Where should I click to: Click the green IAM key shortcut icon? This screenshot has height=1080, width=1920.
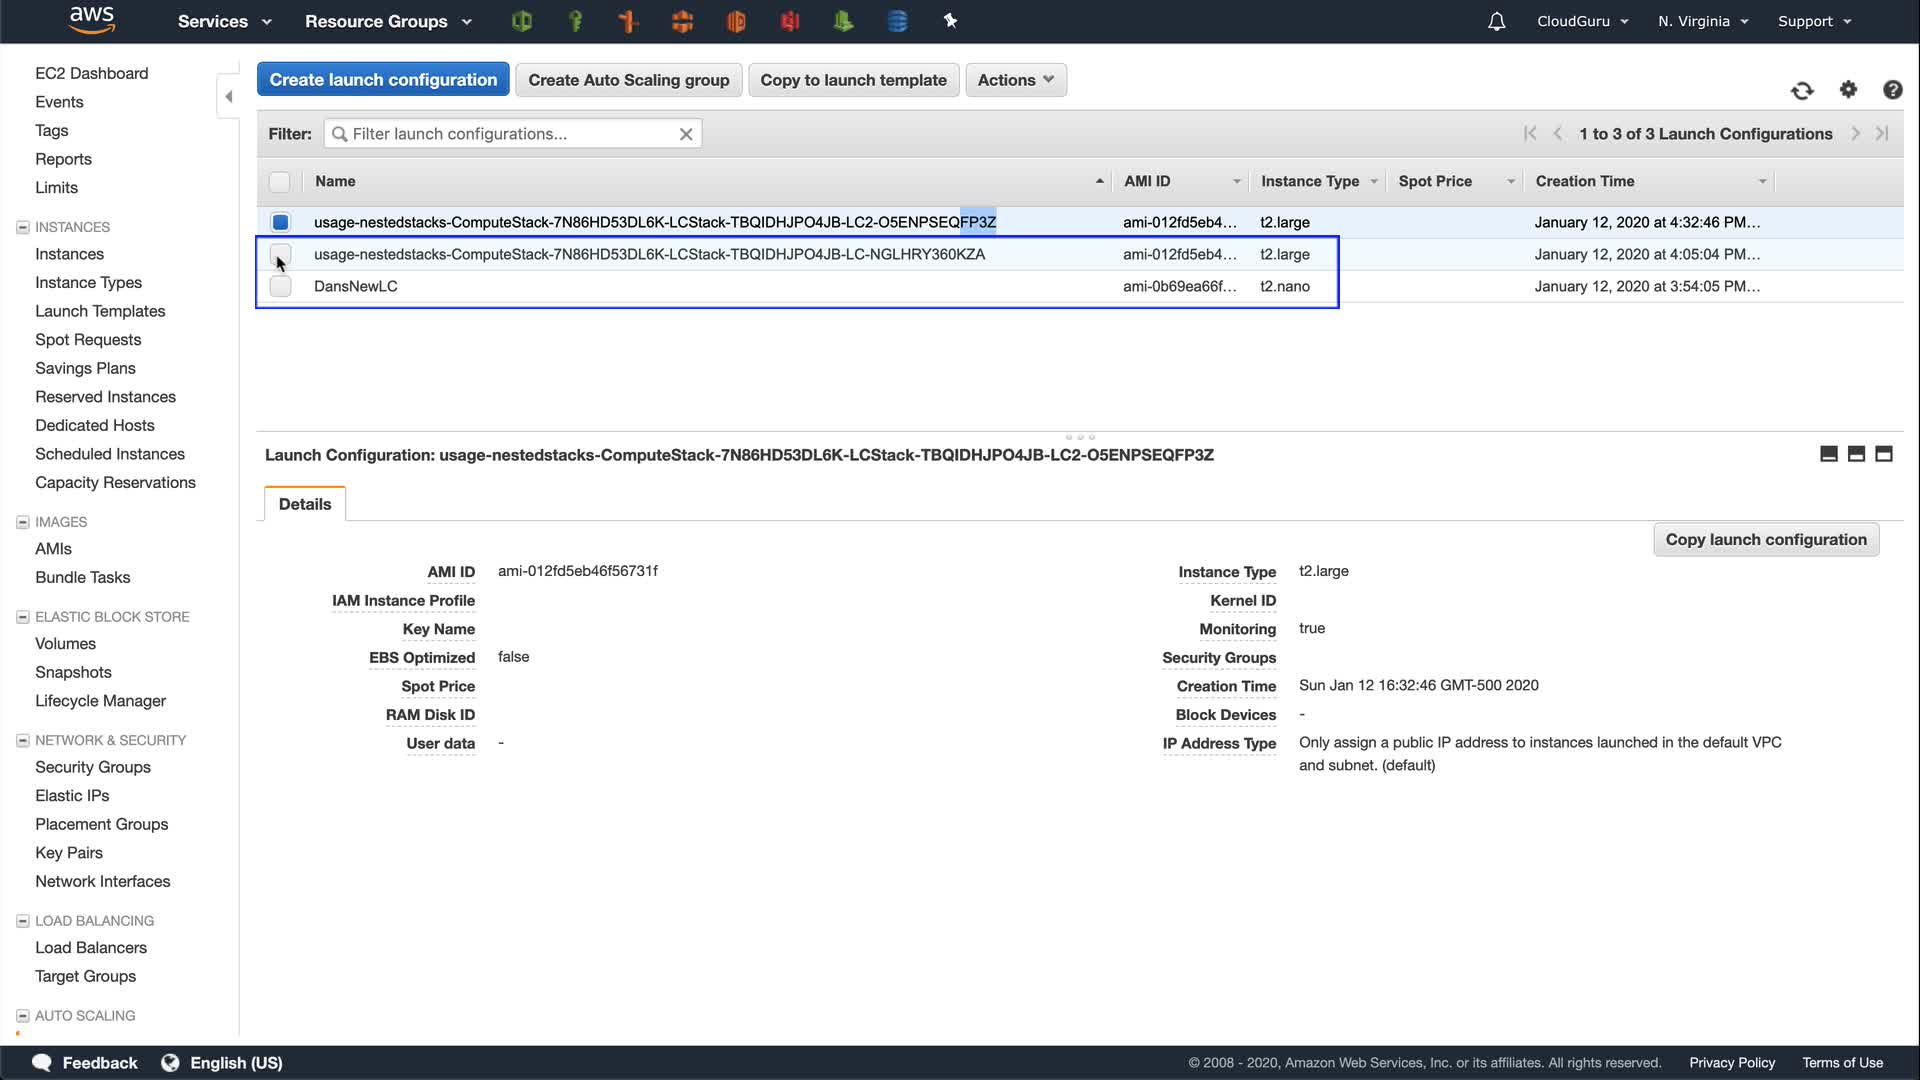pyautogui.click(x=575, y=21)
